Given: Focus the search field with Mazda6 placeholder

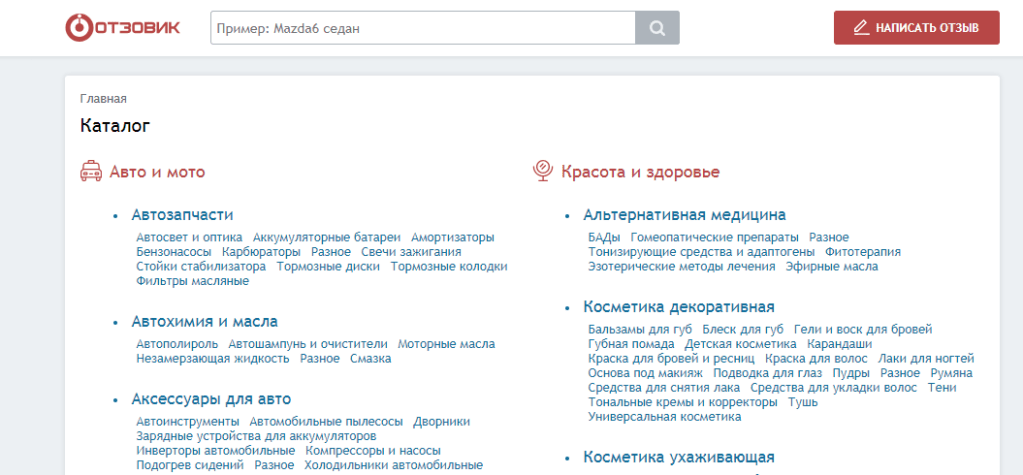Looking at the screenshot, I should point(422,28).
